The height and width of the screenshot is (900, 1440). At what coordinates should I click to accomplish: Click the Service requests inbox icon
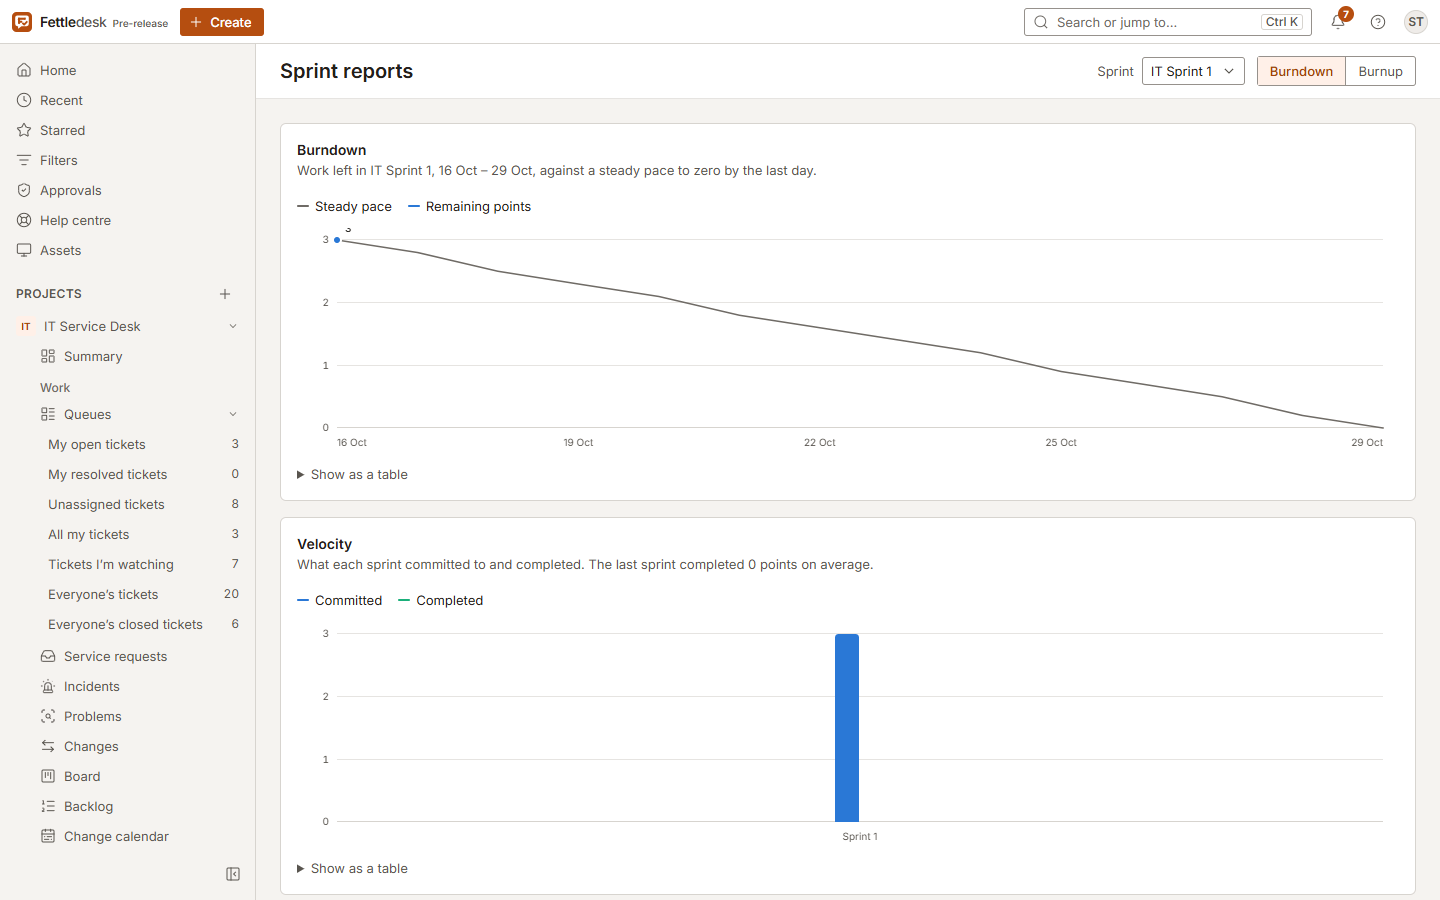click(48, 656)
